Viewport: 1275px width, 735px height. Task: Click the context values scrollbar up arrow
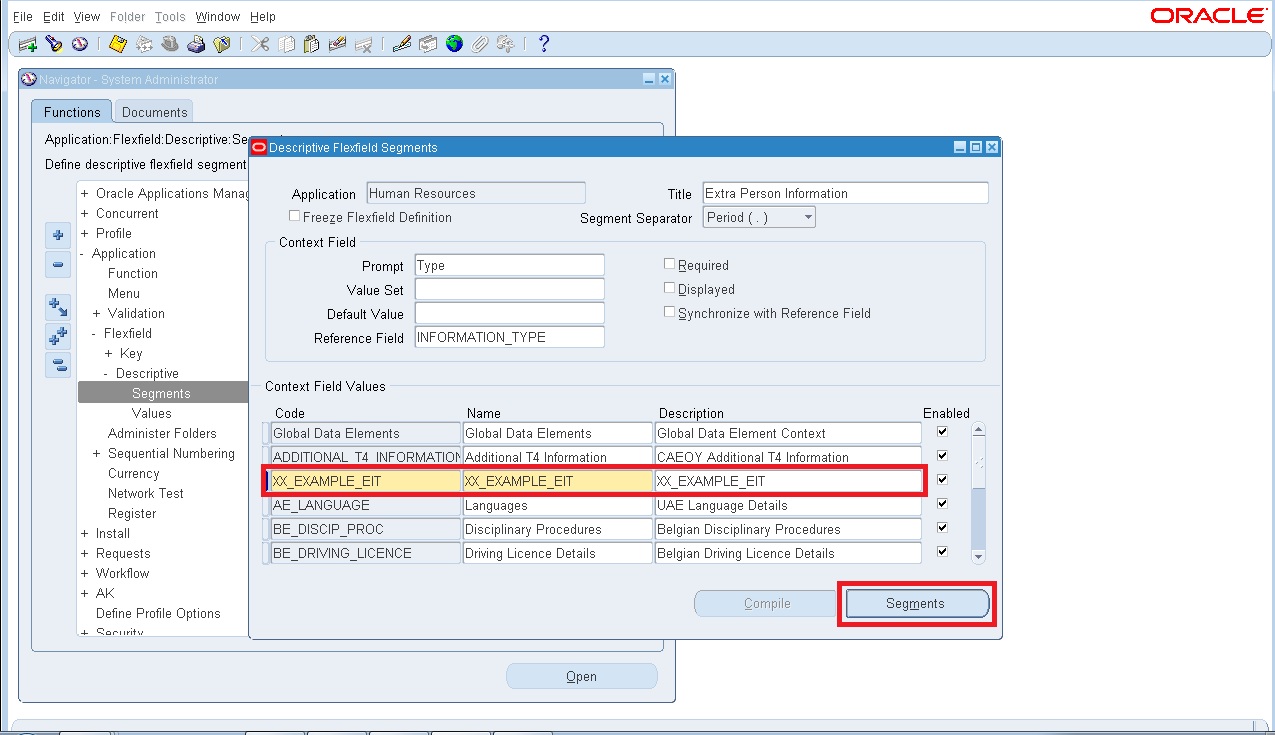[978, 430]
